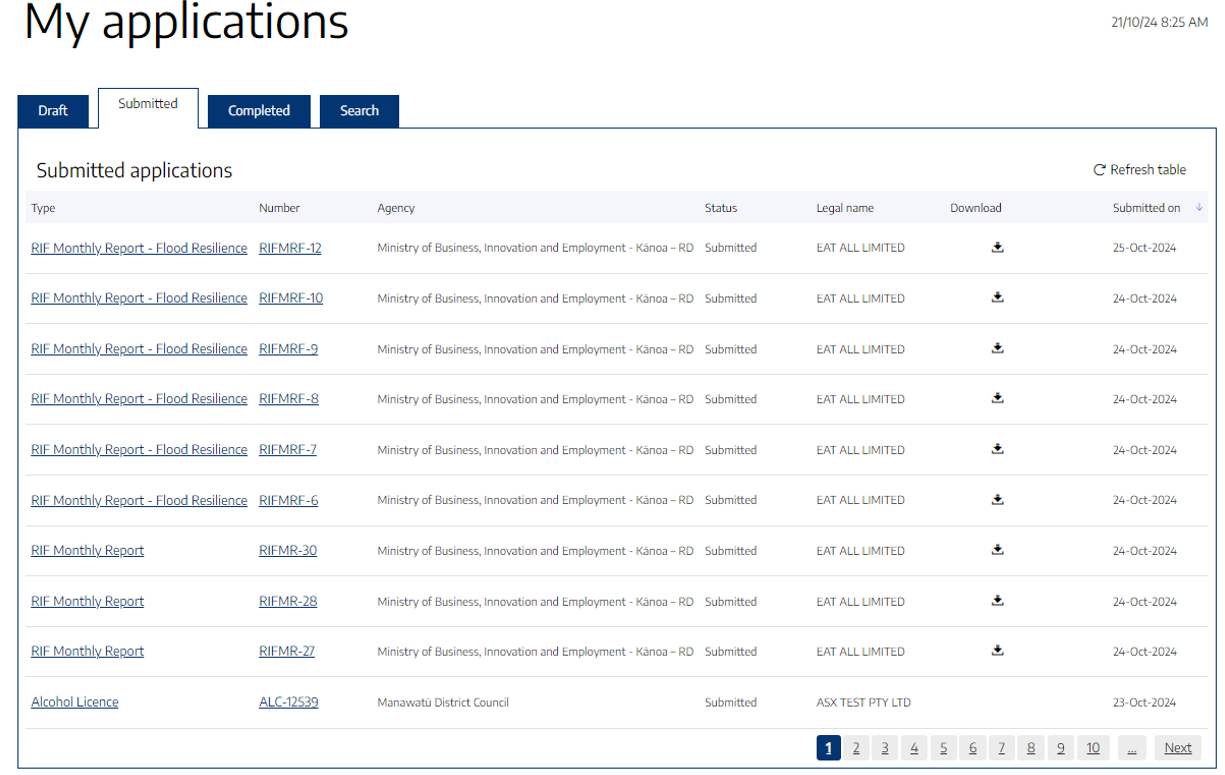Refresh the submitted applications table

pyautogui.click(x=1139, y=169)
